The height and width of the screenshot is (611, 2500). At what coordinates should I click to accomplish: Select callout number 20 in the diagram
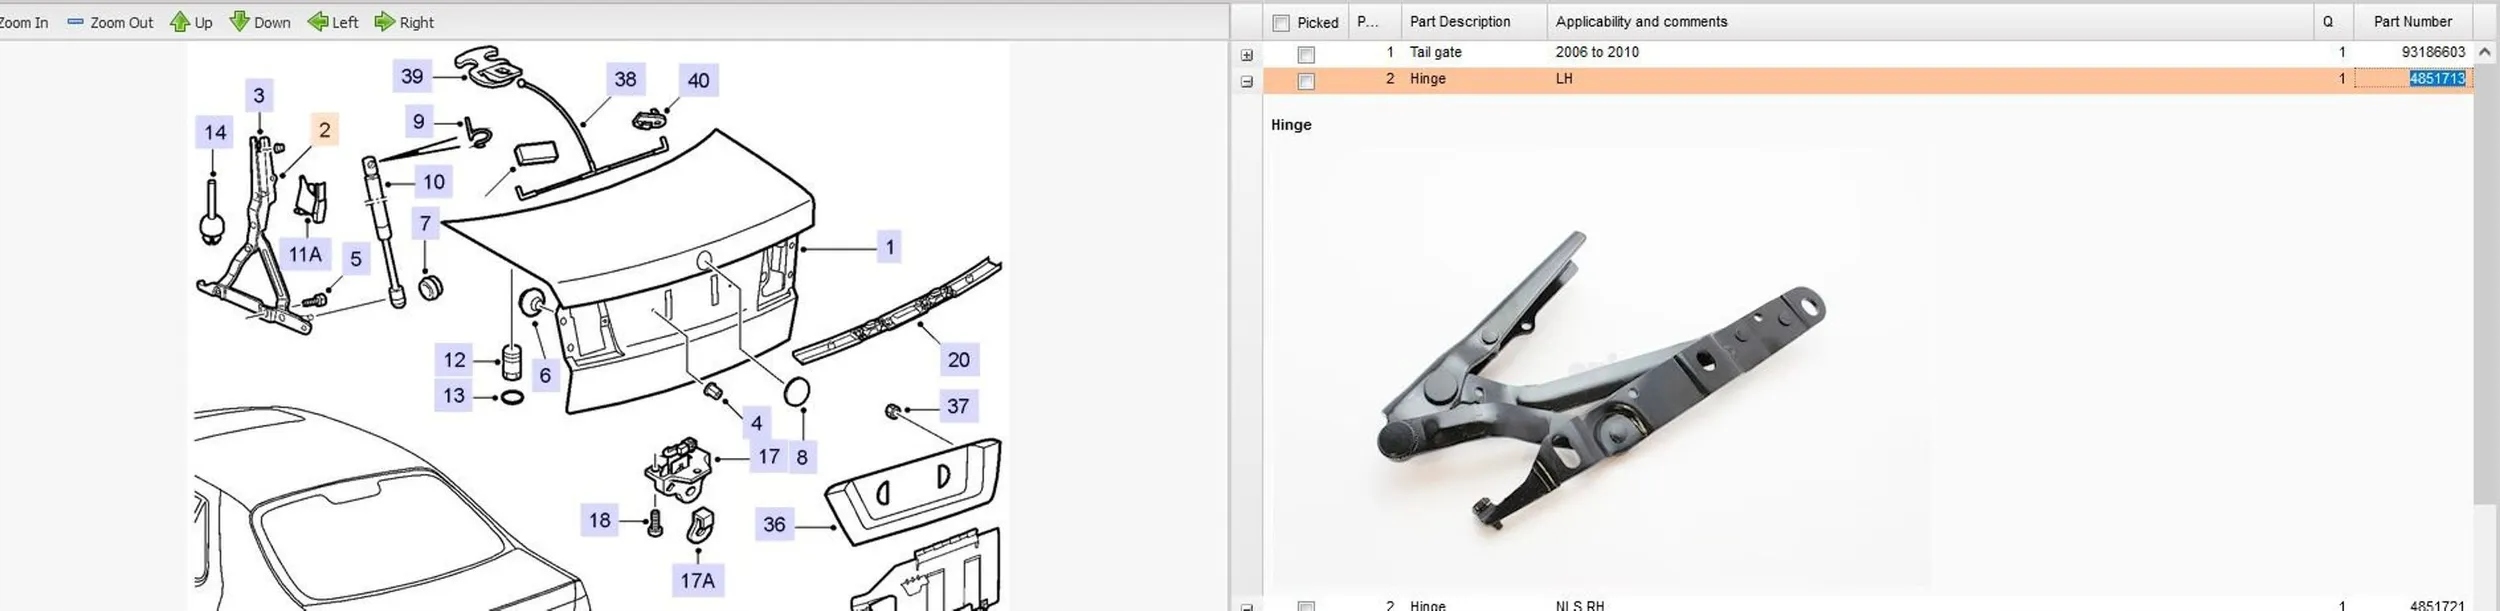pyautogui.click(x=958, y=360)
